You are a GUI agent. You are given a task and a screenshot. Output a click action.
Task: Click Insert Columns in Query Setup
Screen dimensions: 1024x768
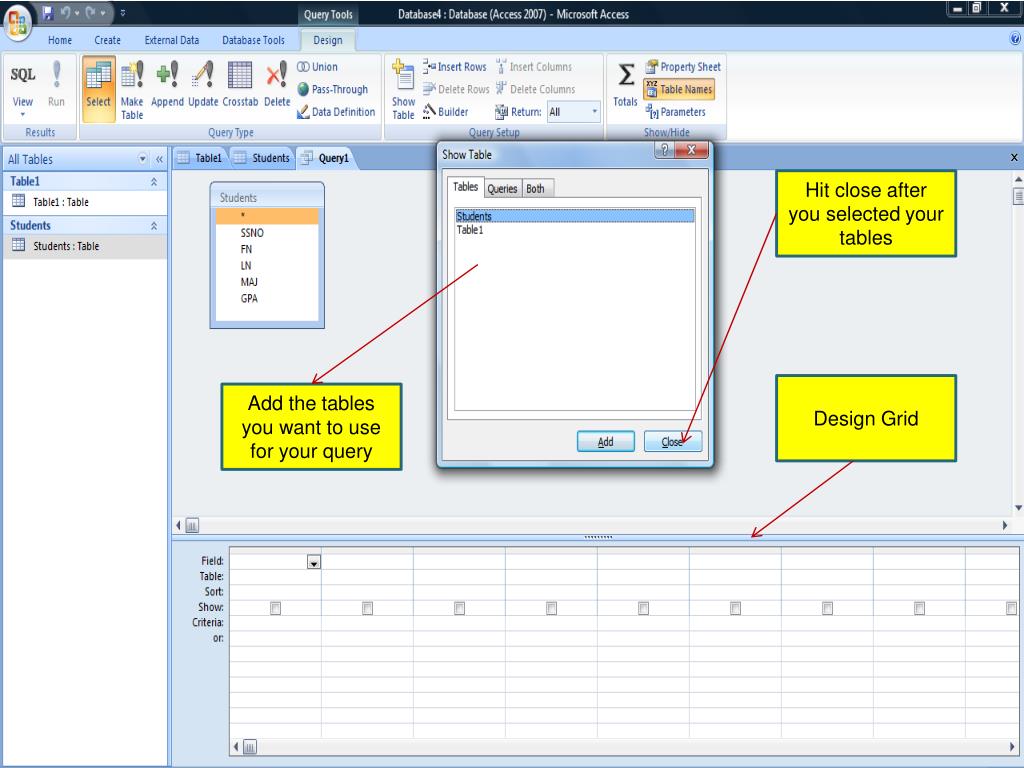pyautogui.click(x=534, y=67)
